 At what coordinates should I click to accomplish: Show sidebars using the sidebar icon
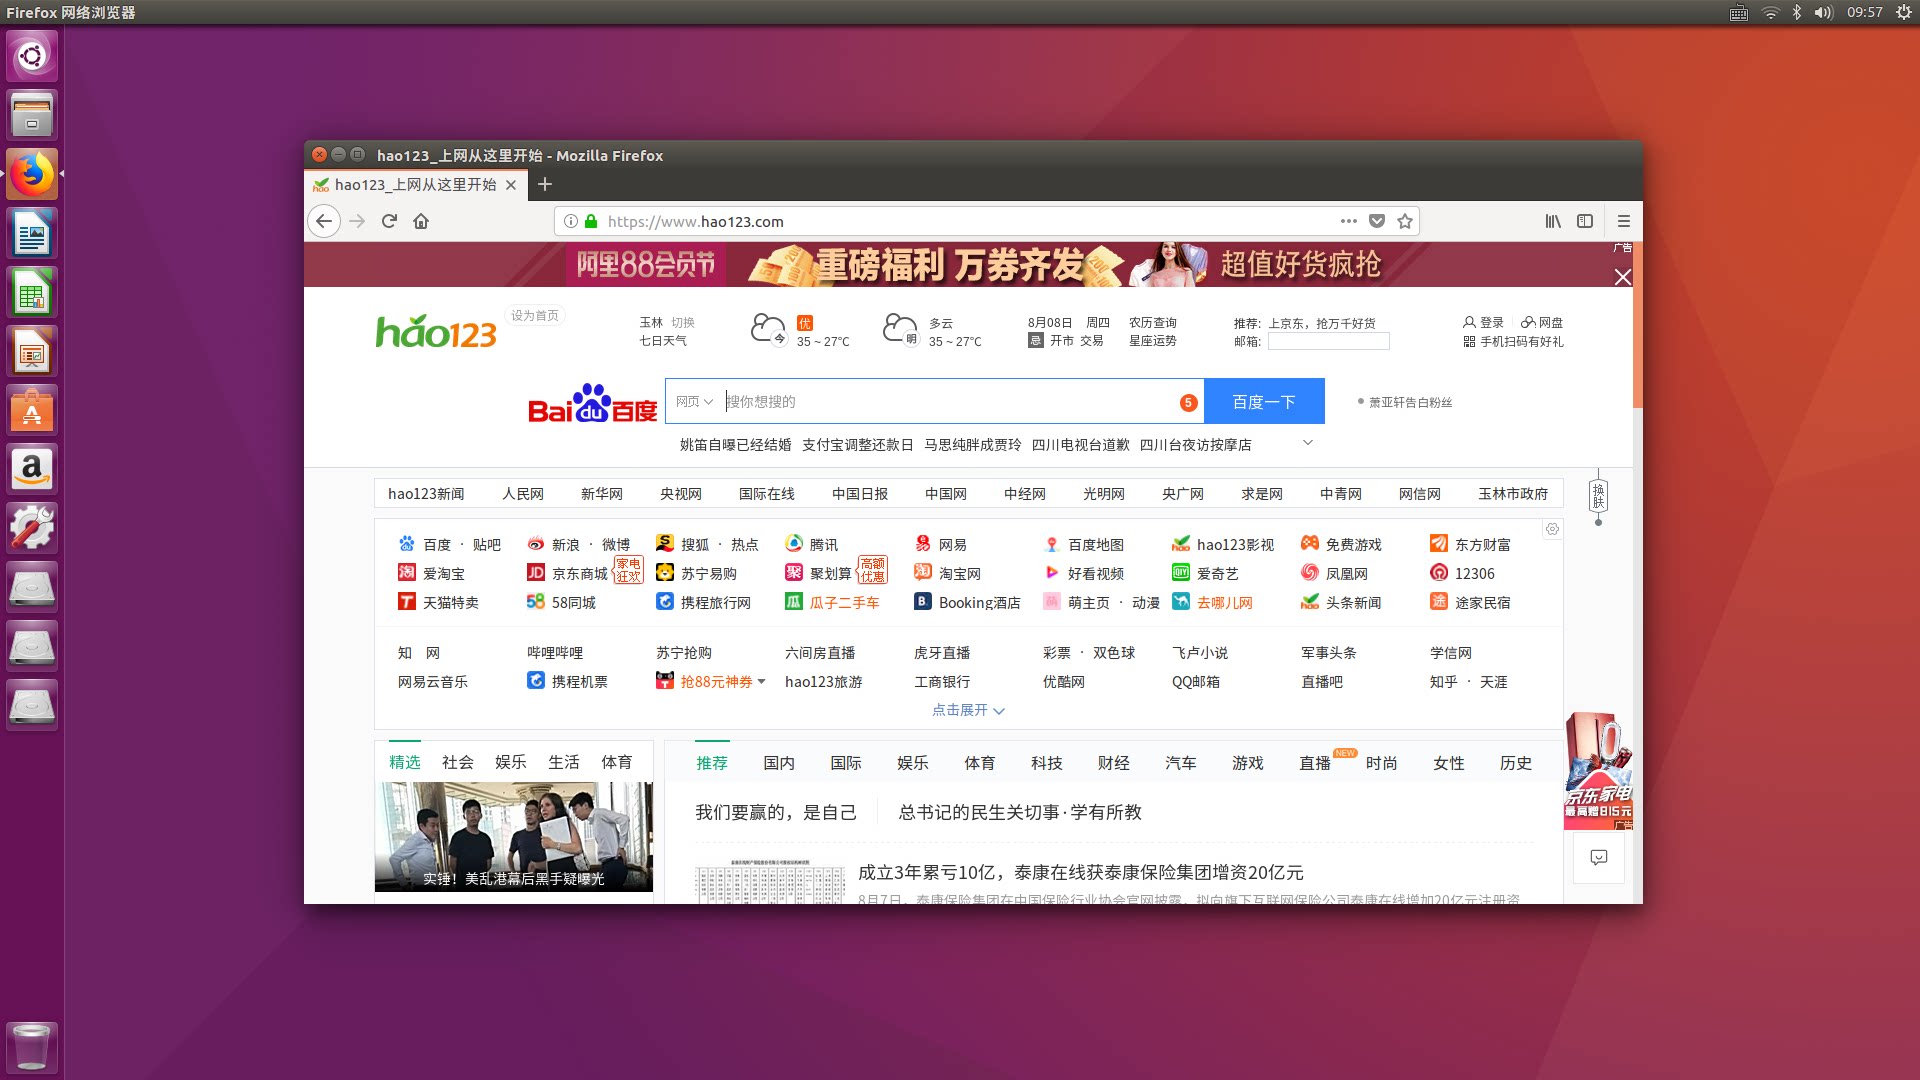point(1585,221)
